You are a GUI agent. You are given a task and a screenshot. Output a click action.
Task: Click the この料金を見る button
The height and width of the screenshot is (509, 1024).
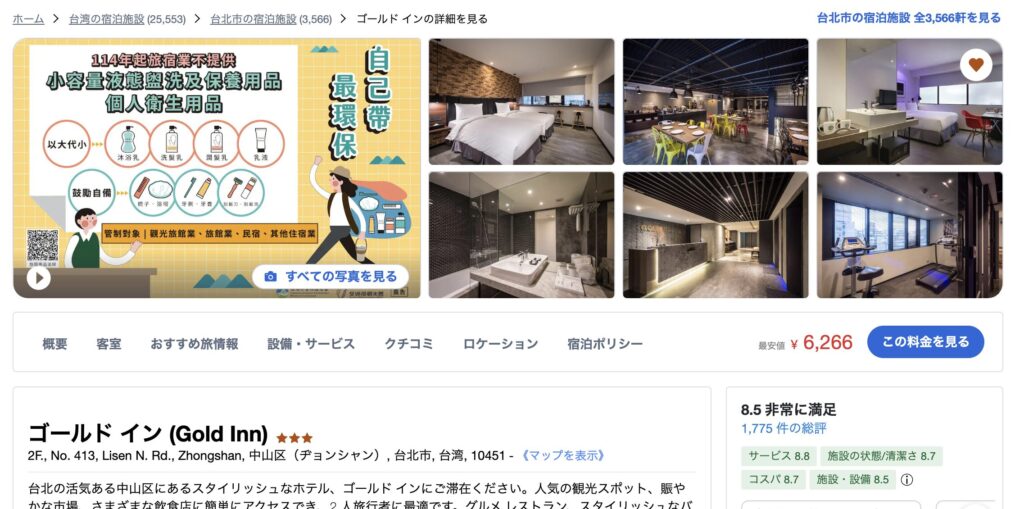click(925, 342)
